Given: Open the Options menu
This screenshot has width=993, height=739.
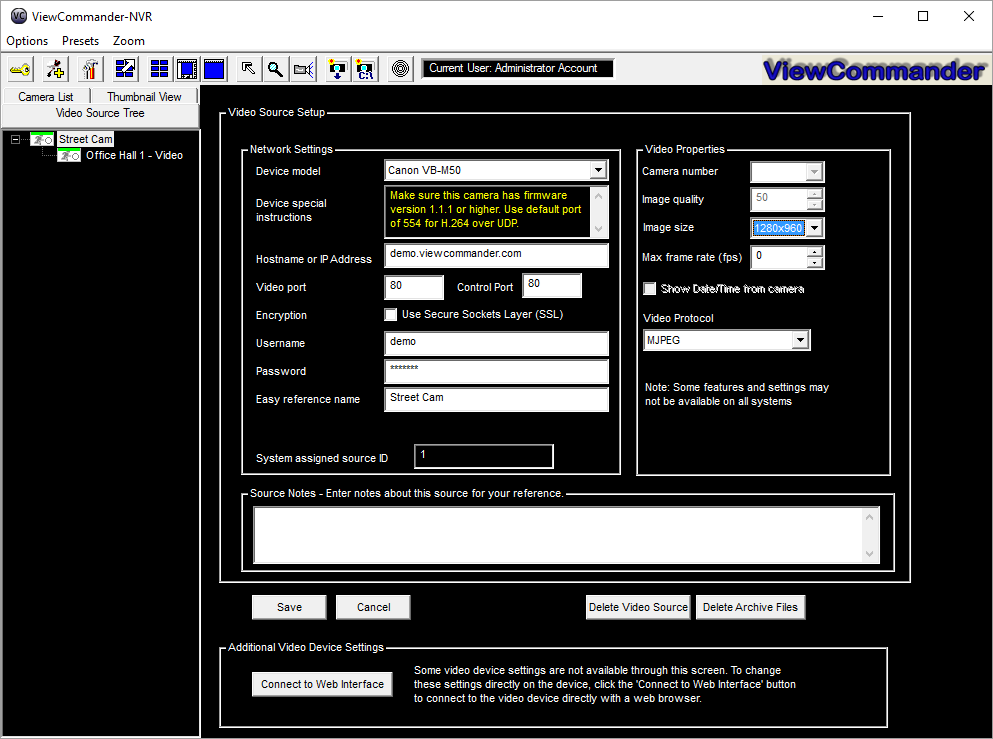Looking at the screenshot, I should [27, 41].
